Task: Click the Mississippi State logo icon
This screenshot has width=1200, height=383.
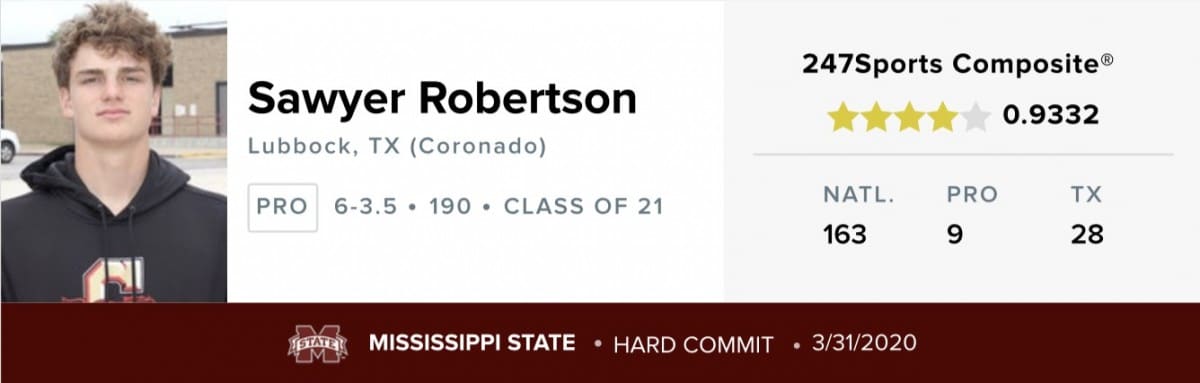Action: coord(318,344)
